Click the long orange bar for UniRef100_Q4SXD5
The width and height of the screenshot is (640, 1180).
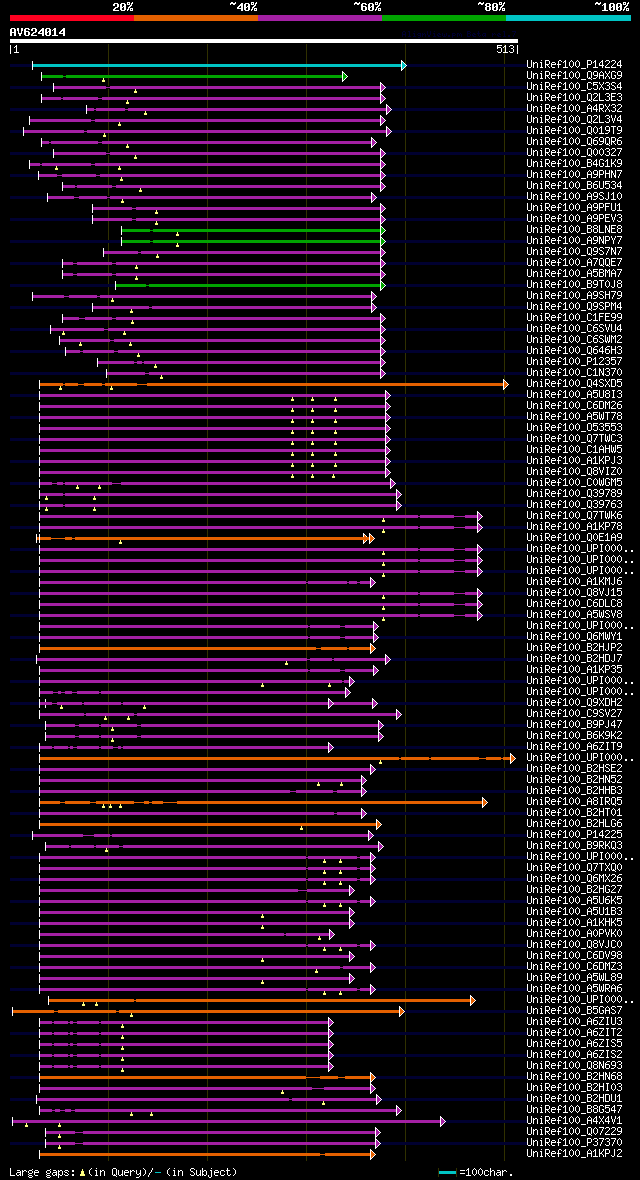tap(273, 385)
